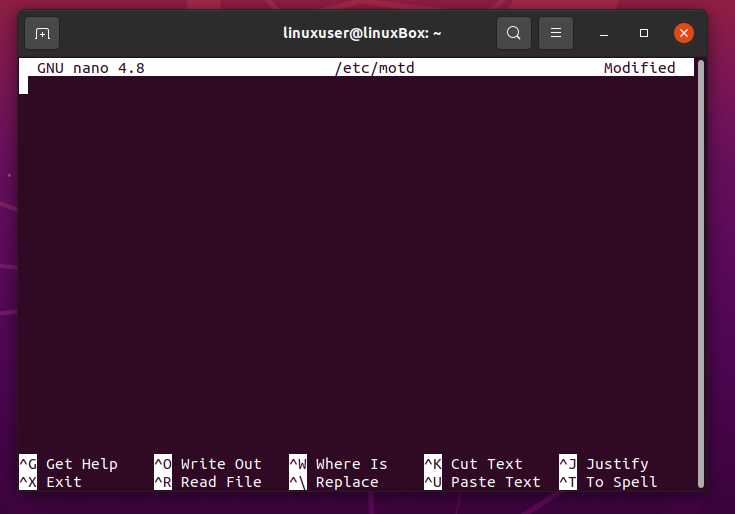The width and height of the screenshot is (735, 514).
Task: Open a new terminal tab
Action: tap(42, 33)
